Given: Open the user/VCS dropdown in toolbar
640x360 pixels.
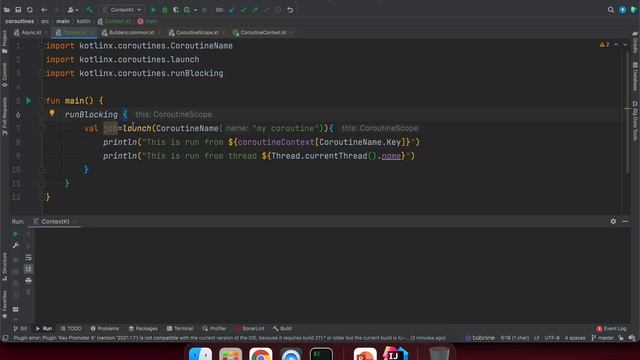Looking at the screenshot, I should 73,10.
